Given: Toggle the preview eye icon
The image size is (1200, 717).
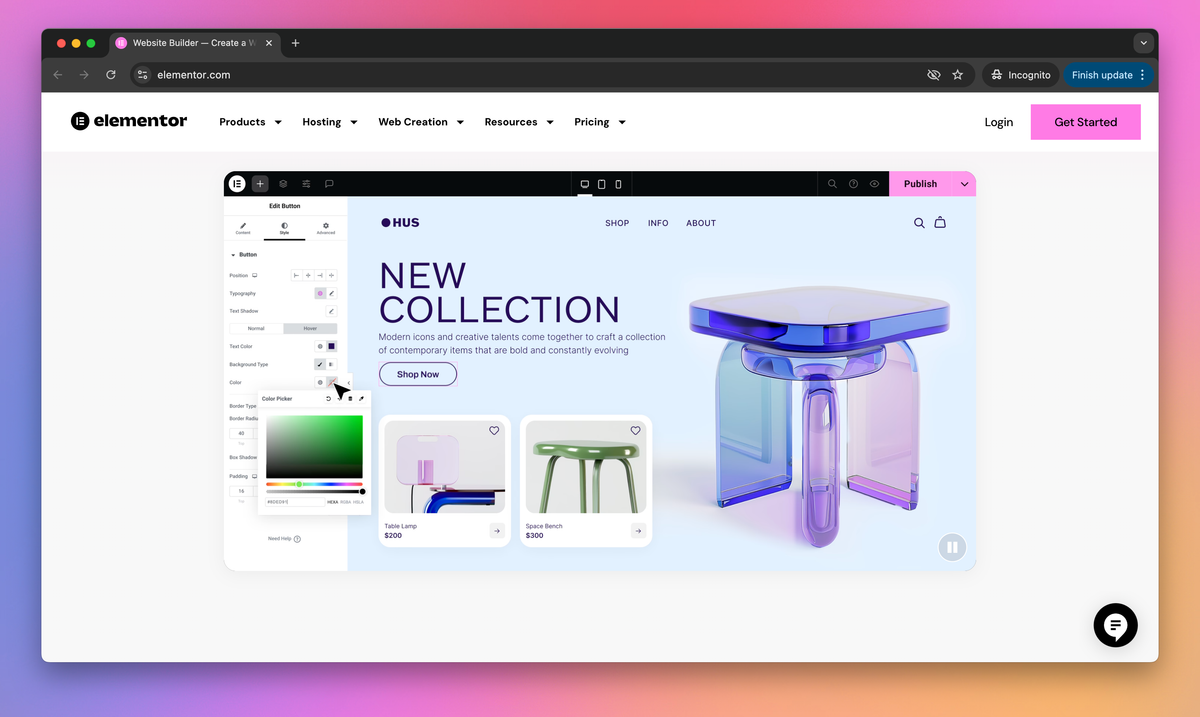Looking at the screenshot, I should click(x=874, y=184).
